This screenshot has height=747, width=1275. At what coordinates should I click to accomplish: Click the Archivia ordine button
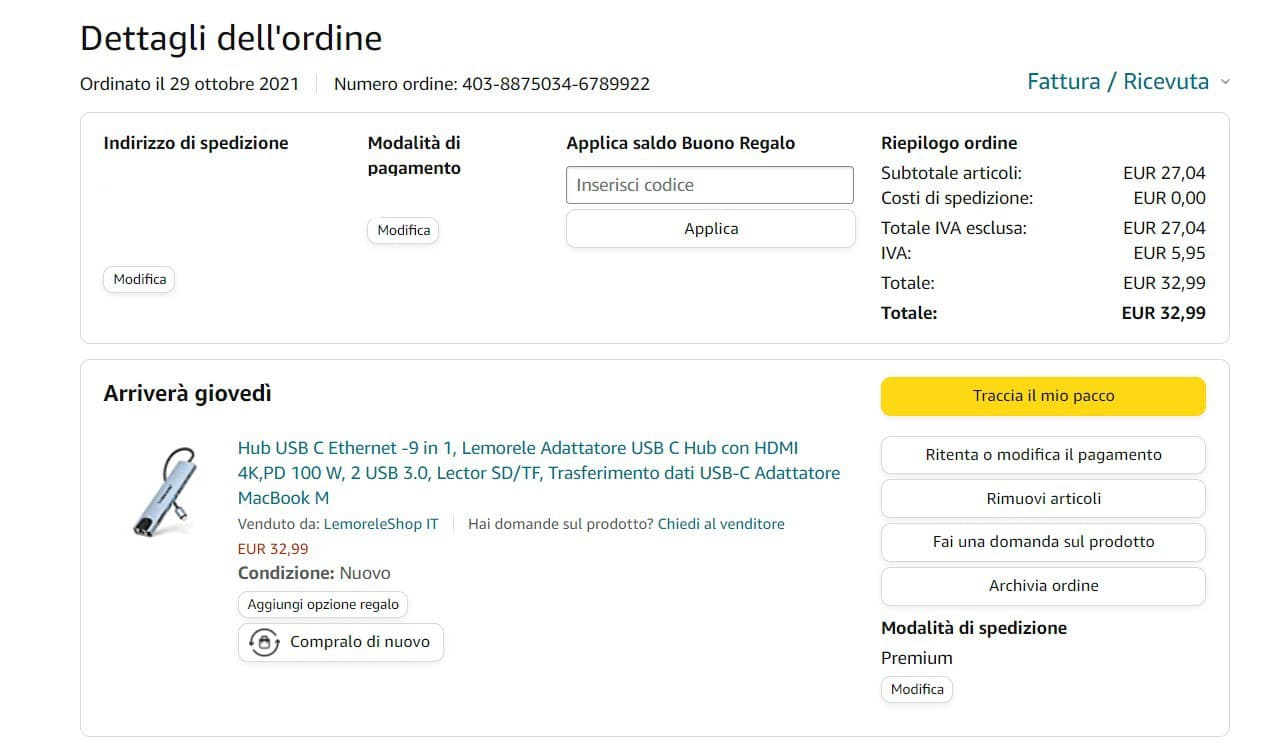click(x=1043, y=586)
